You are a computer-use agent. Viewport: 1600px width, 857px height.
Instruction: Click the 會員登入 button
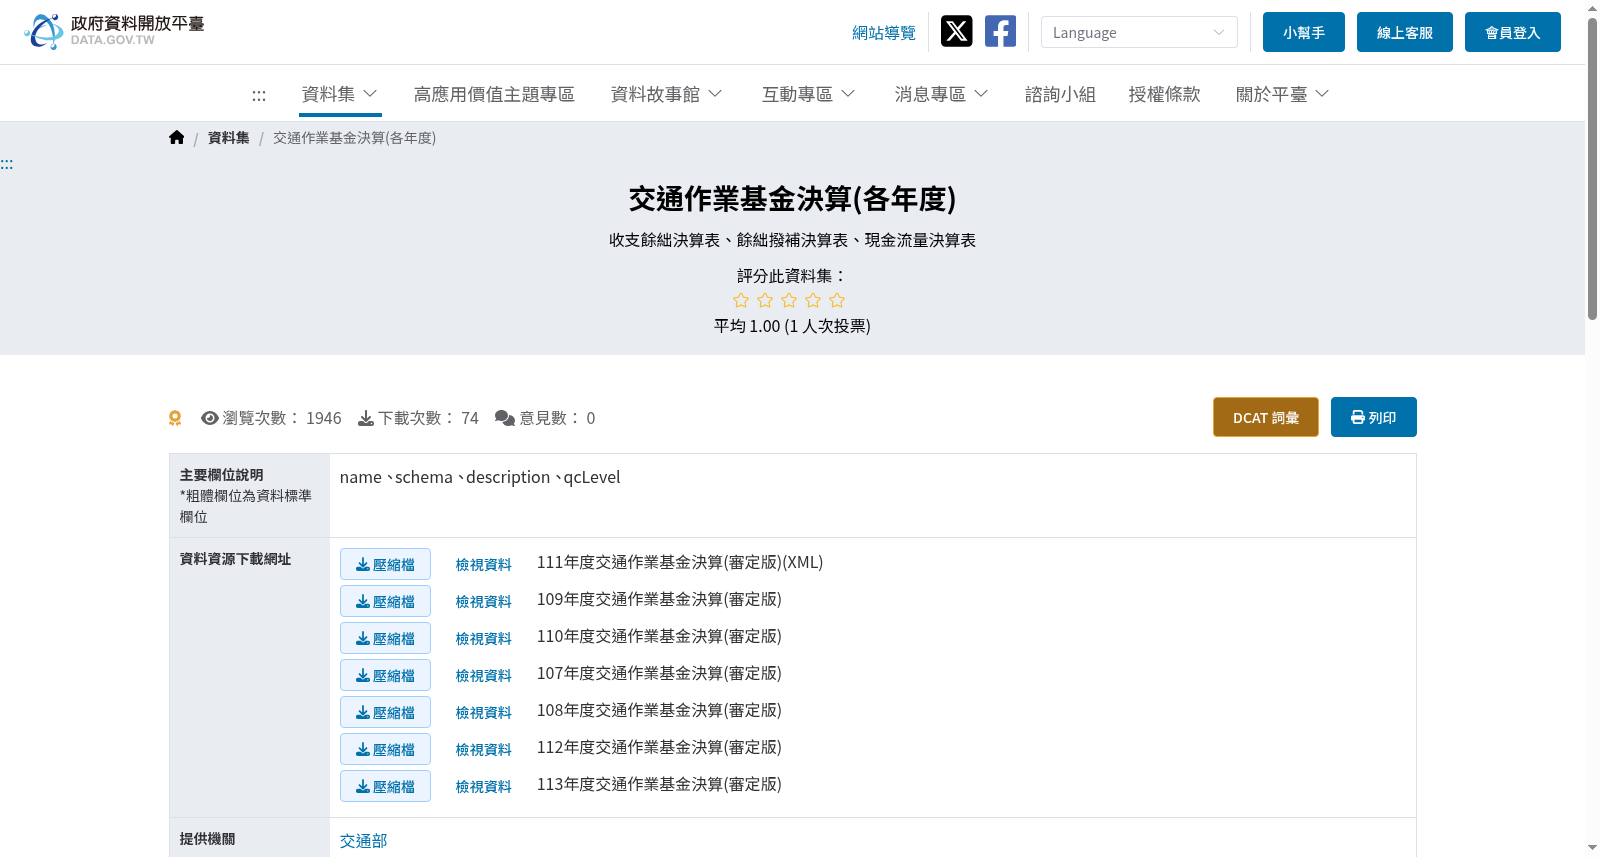click(x=1513, y=32)
